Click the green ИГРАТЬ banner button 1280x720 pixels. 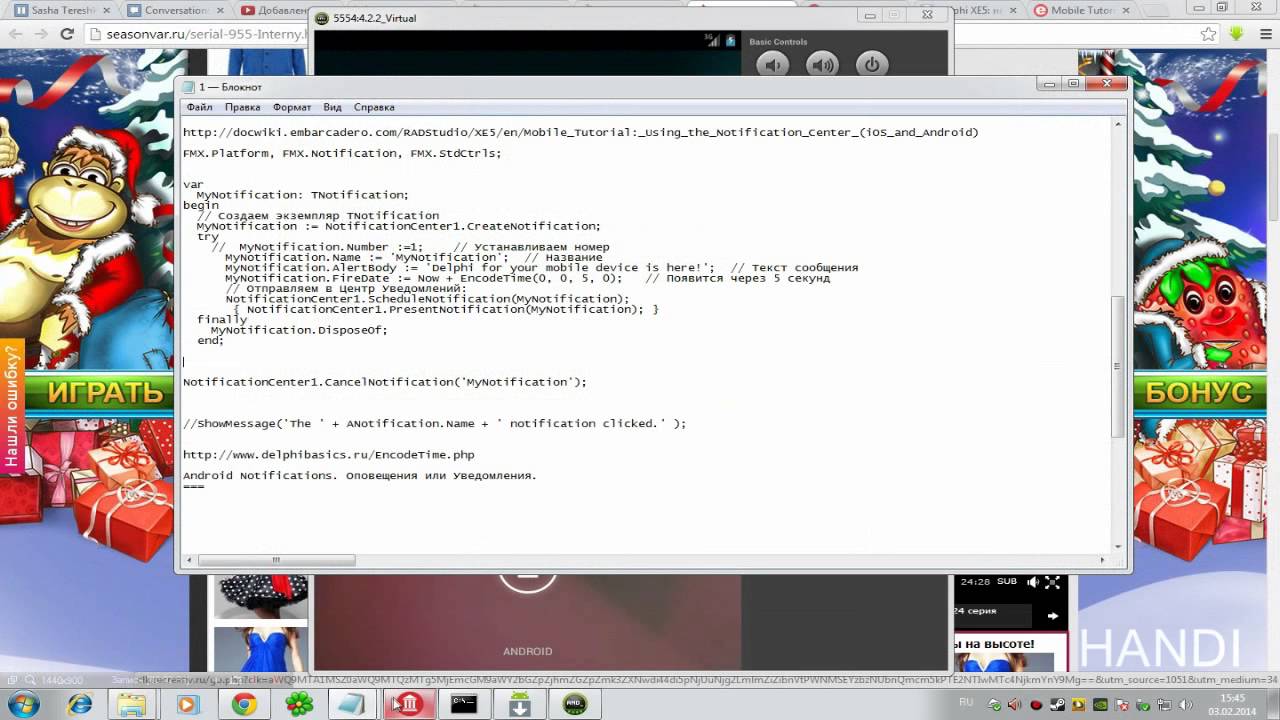(89, 392)
